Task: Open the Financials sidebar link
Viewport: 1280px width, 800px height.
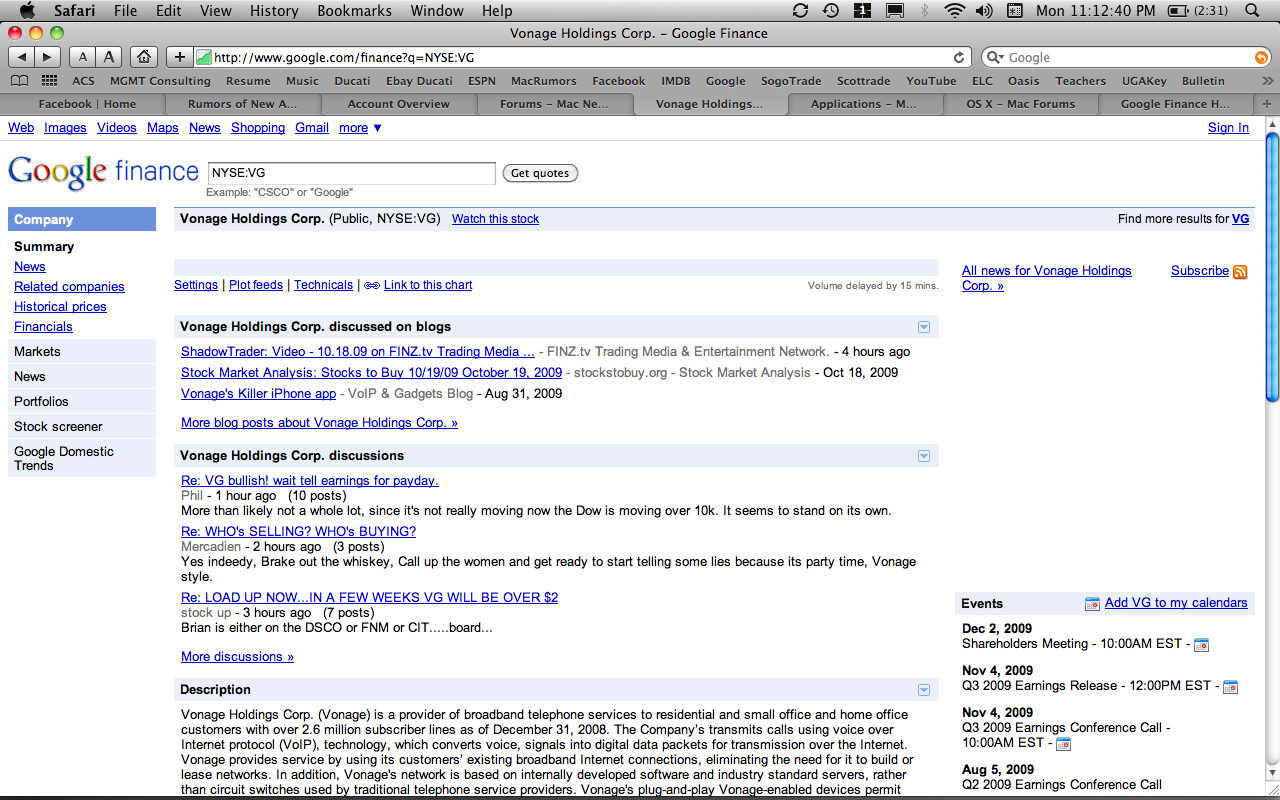Action: point(43,327)
